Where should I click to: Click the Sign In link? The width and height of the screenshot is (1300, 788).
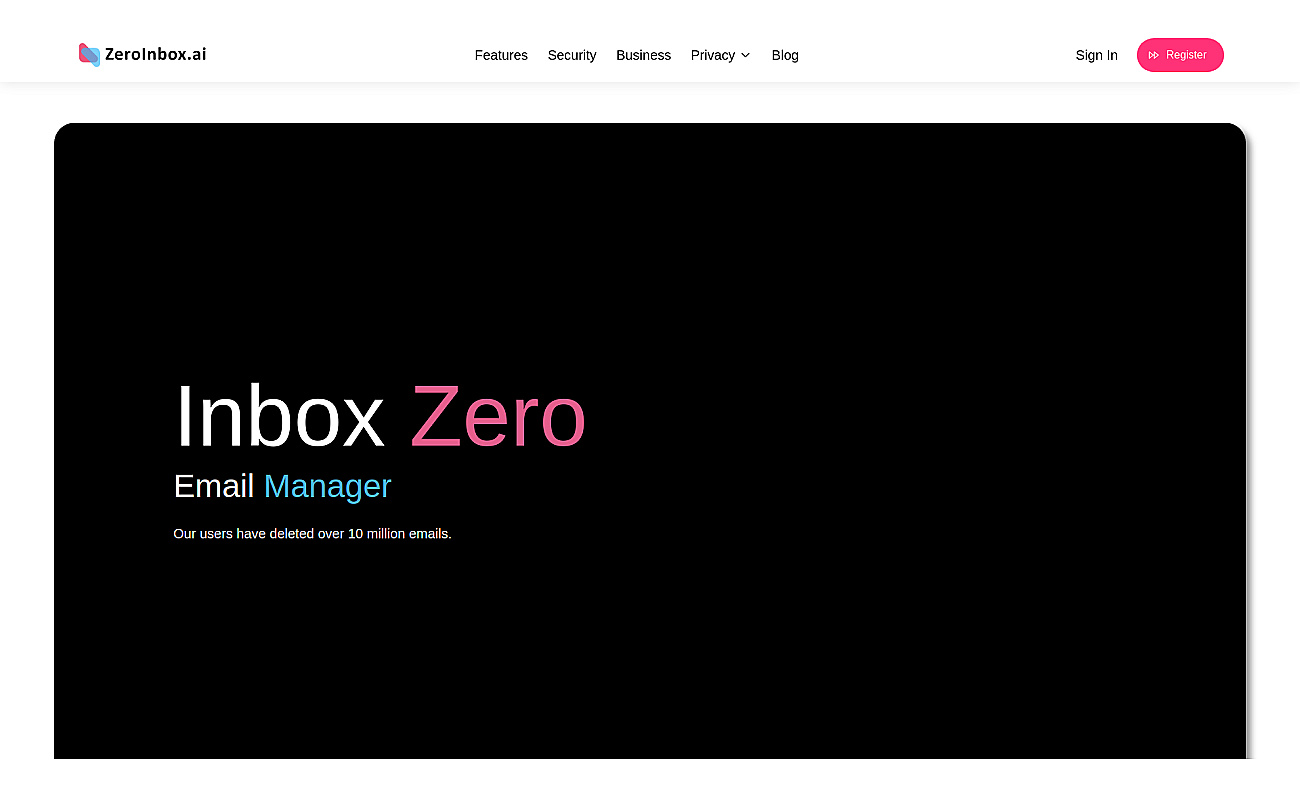1096,55
